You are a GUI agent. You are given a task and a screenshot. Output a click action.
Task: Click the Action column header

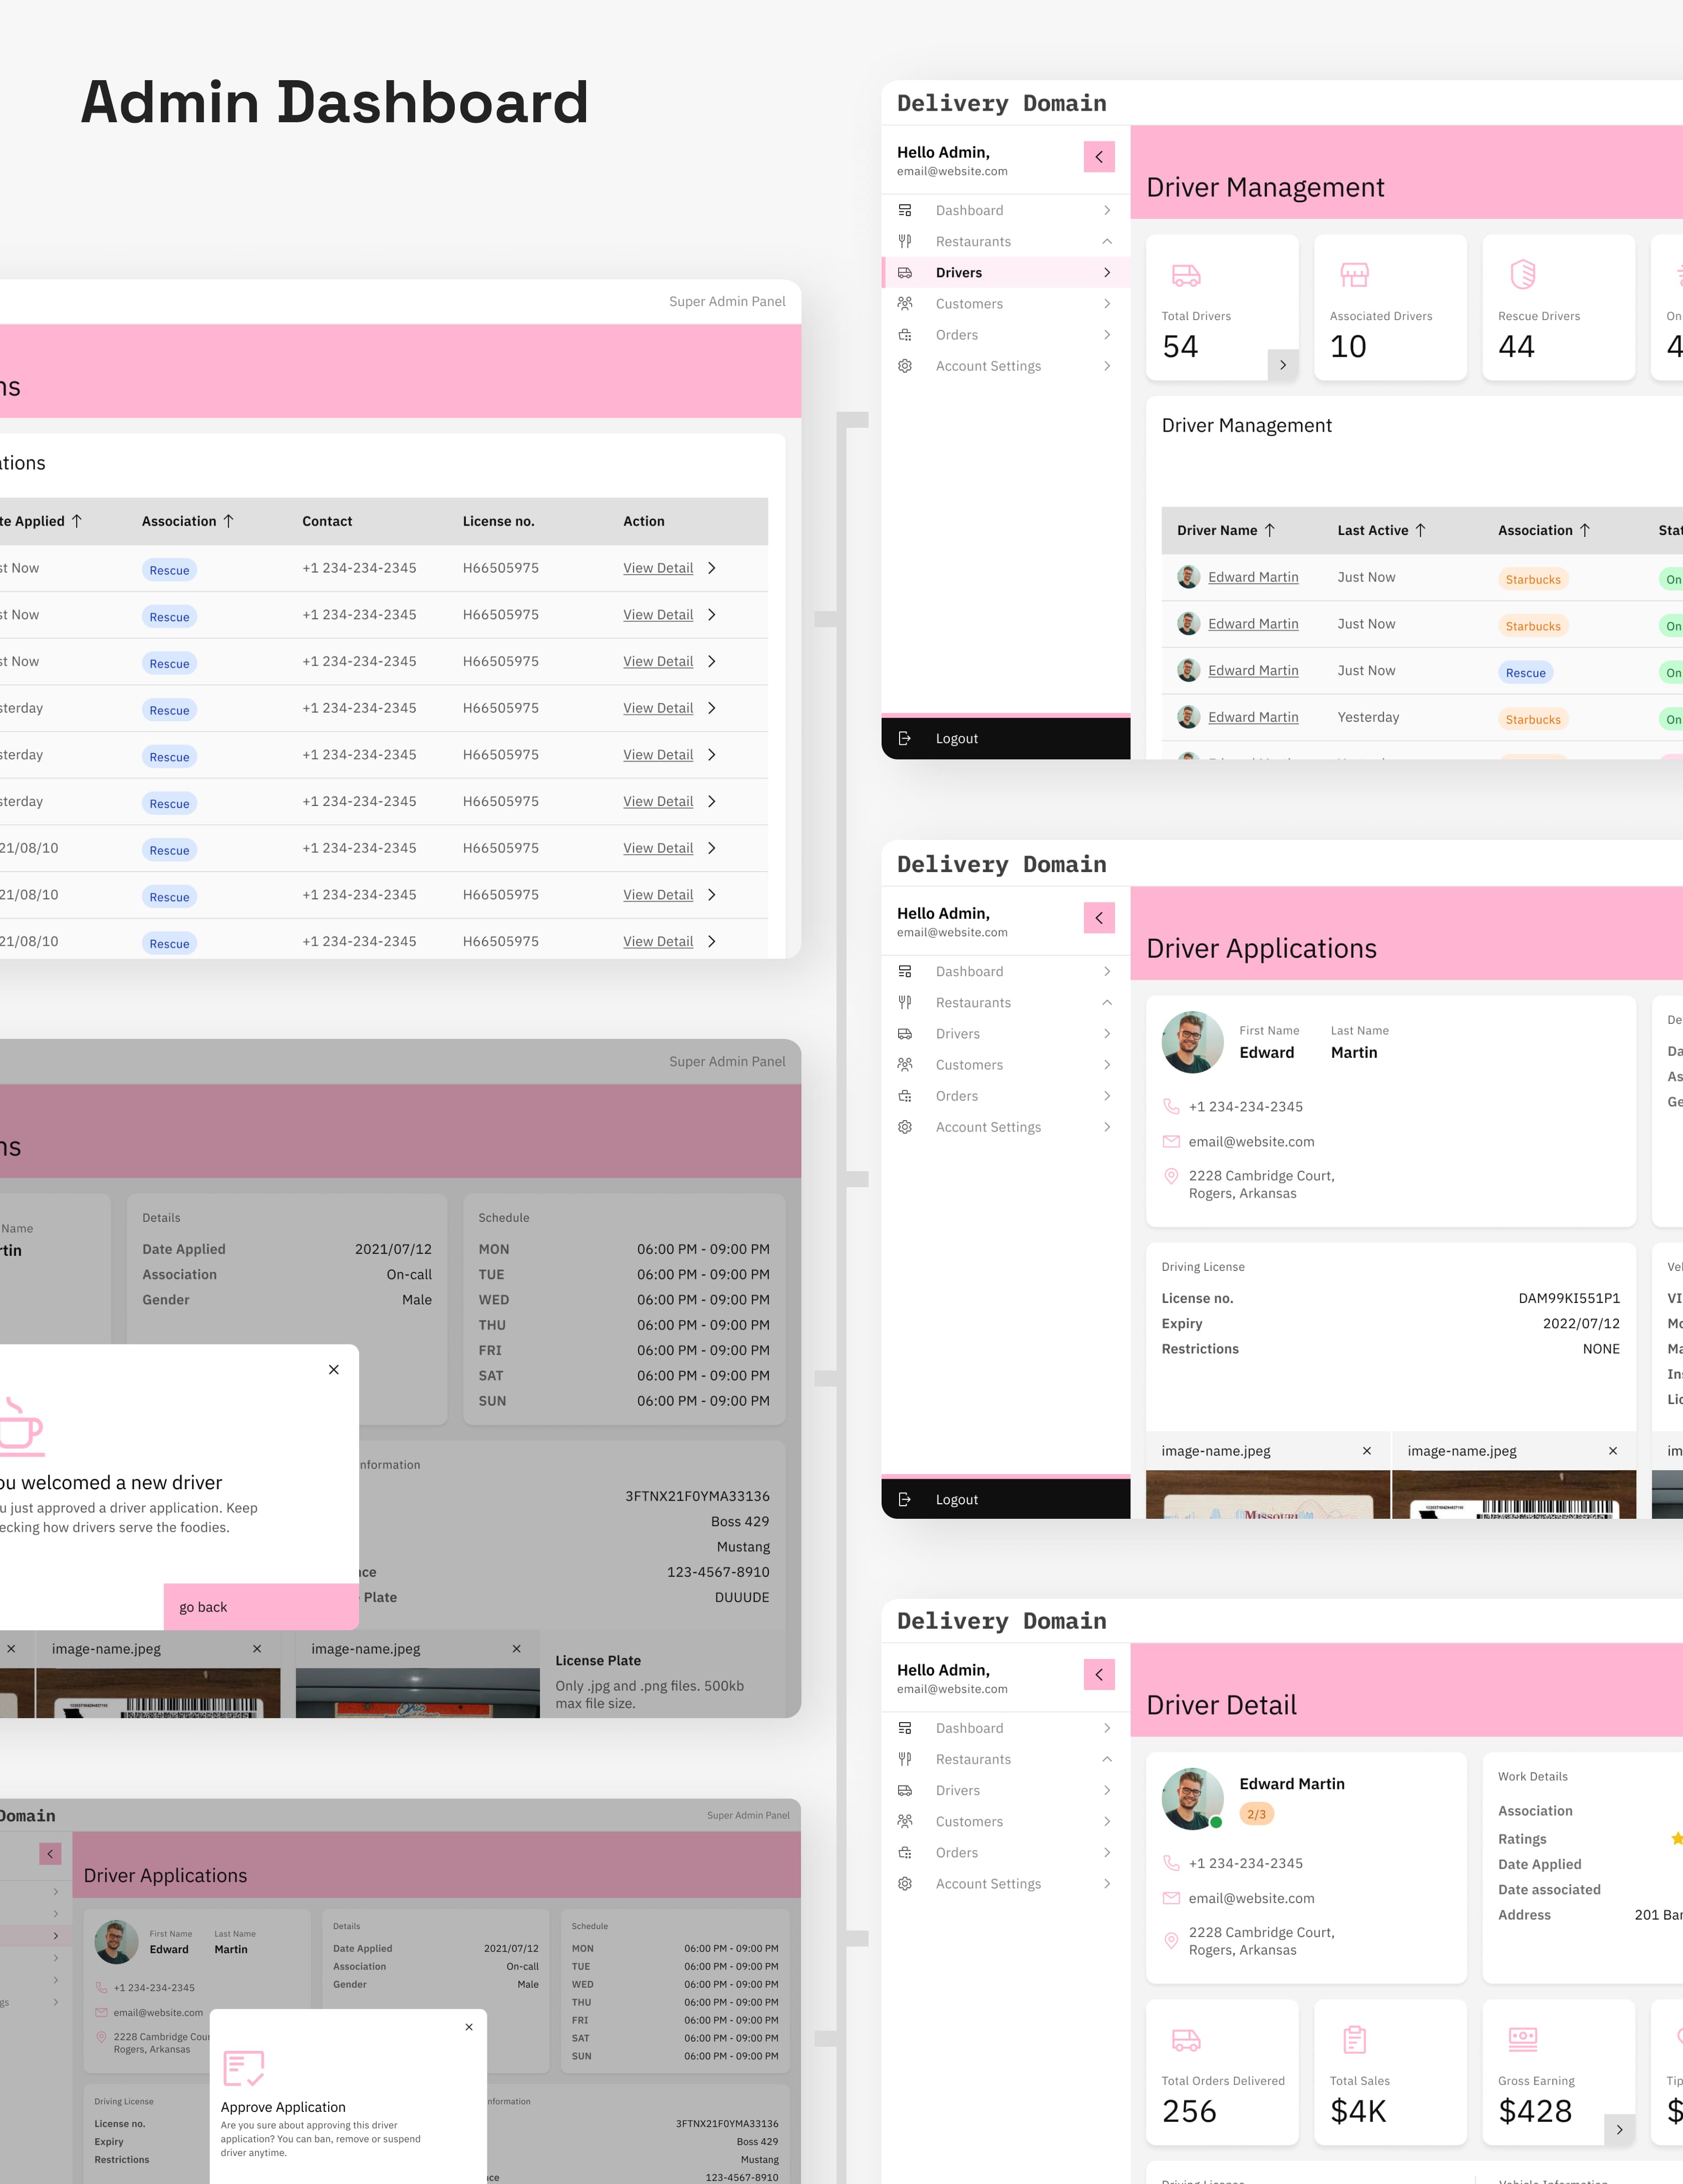(644, 521)
